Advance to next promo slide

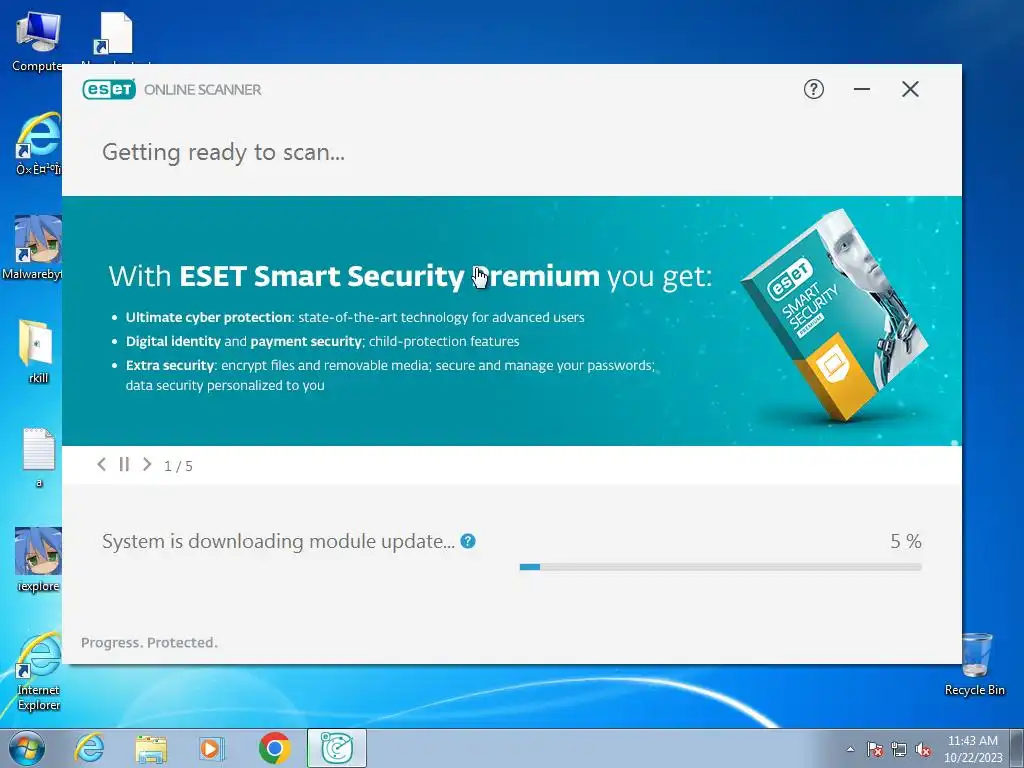[147, 464]
